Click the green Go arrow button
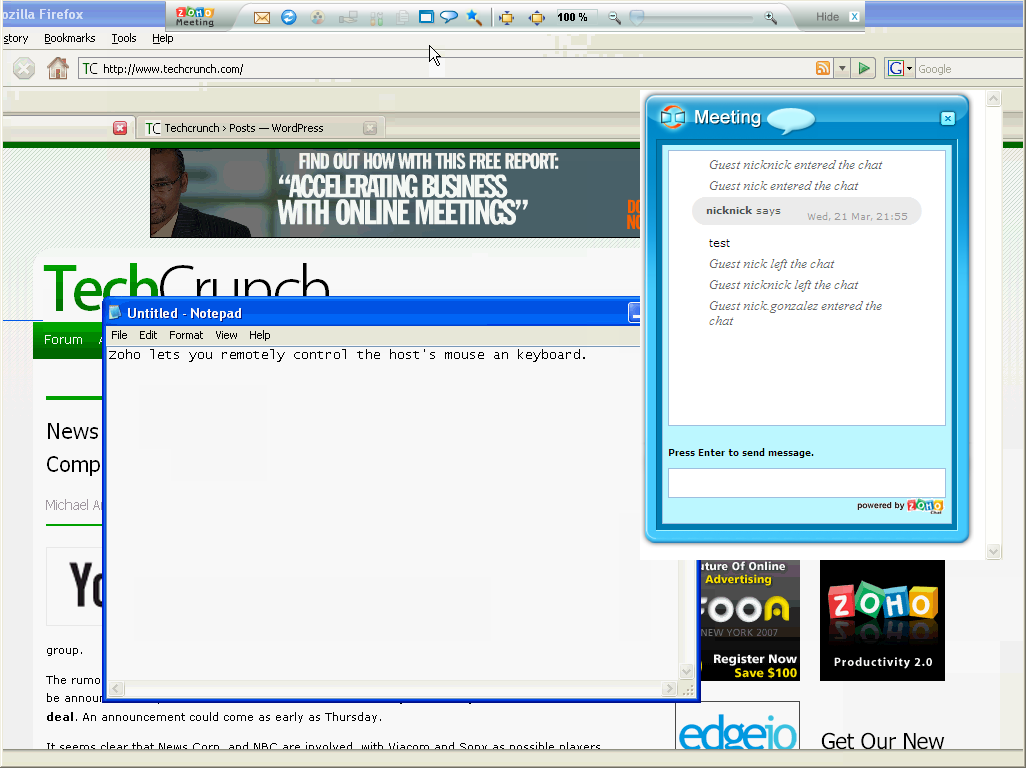The image size is (1026, 768). pos(864,68)
